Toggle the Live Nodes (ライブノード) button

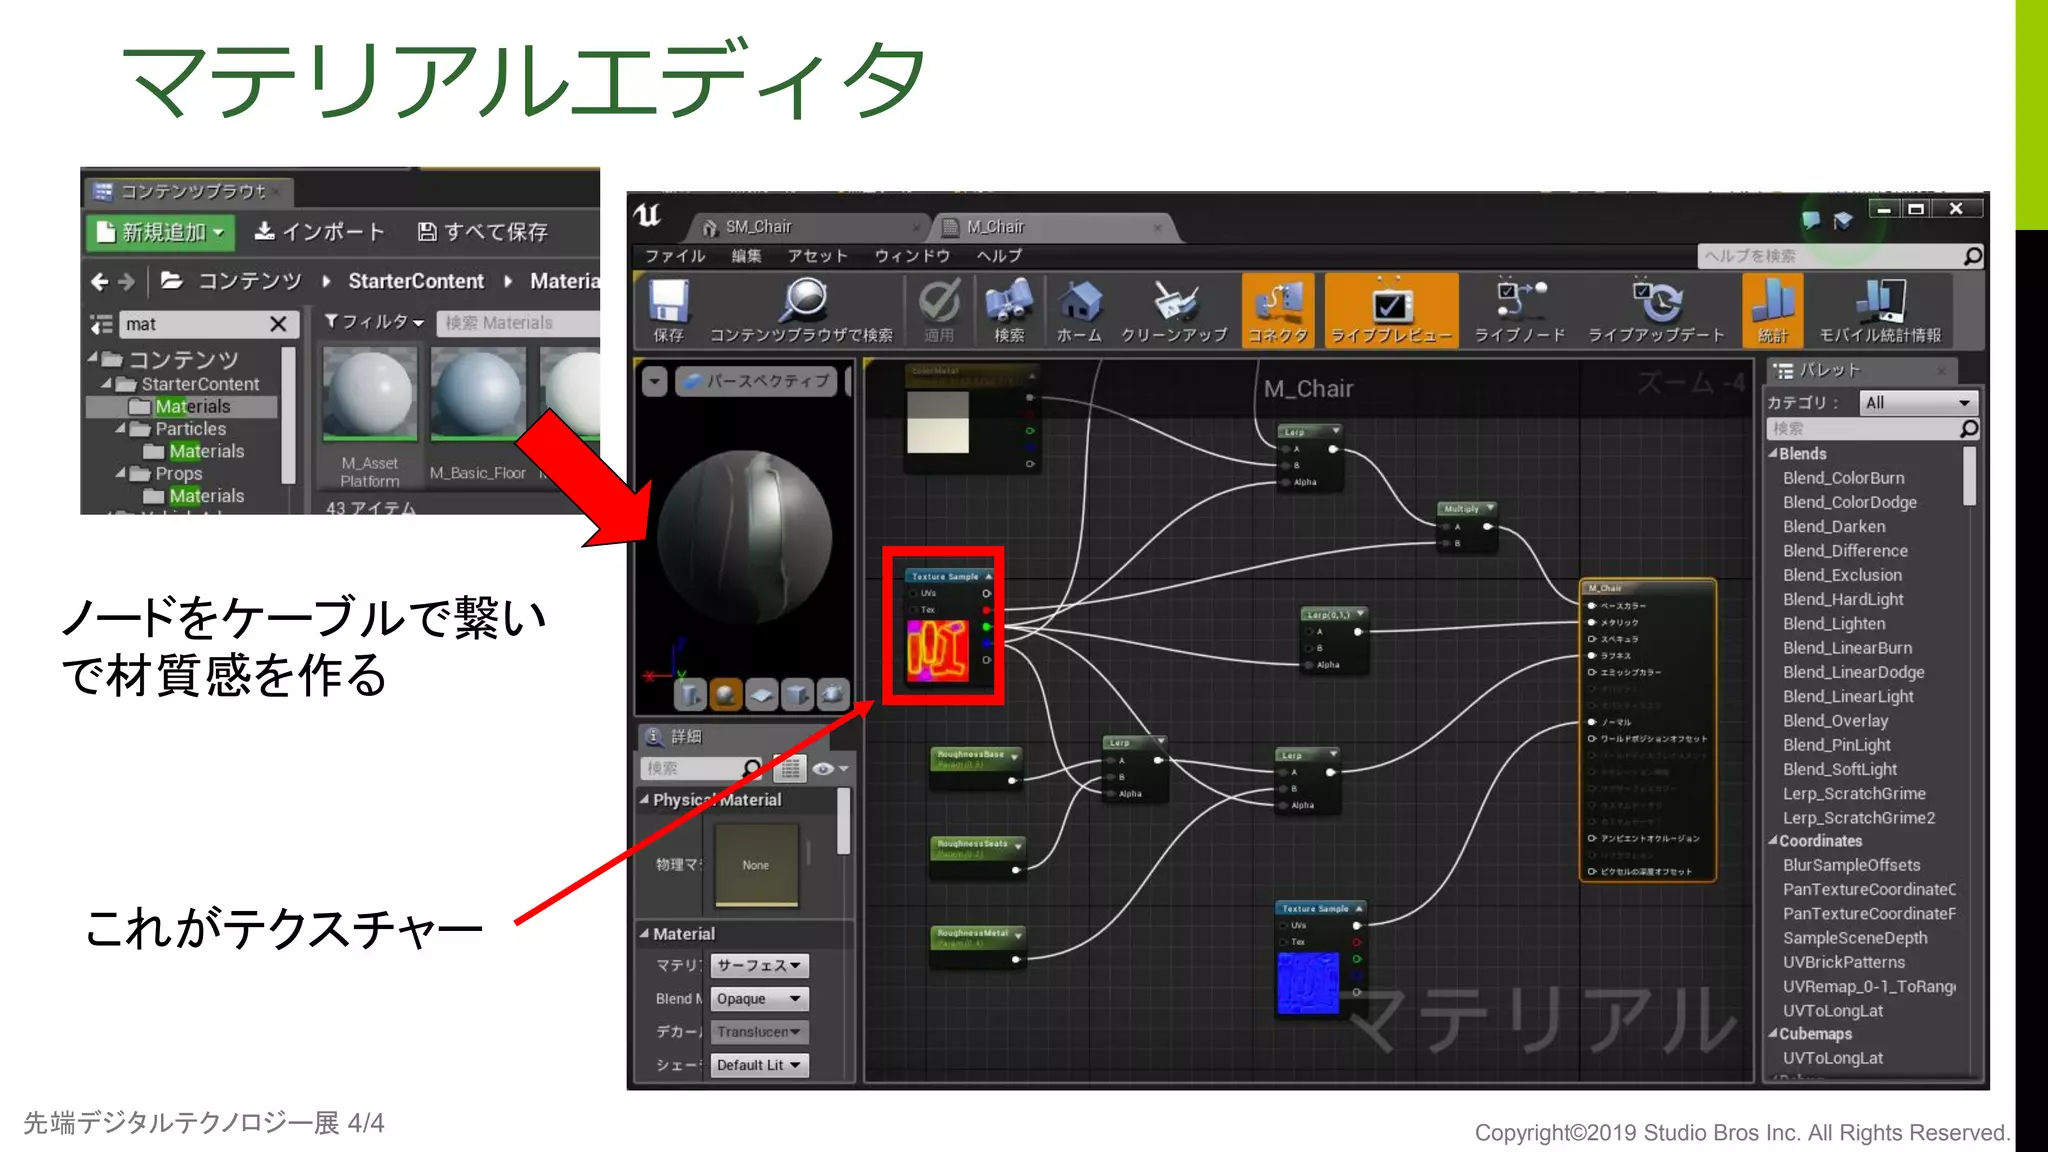click(1520, 310)
